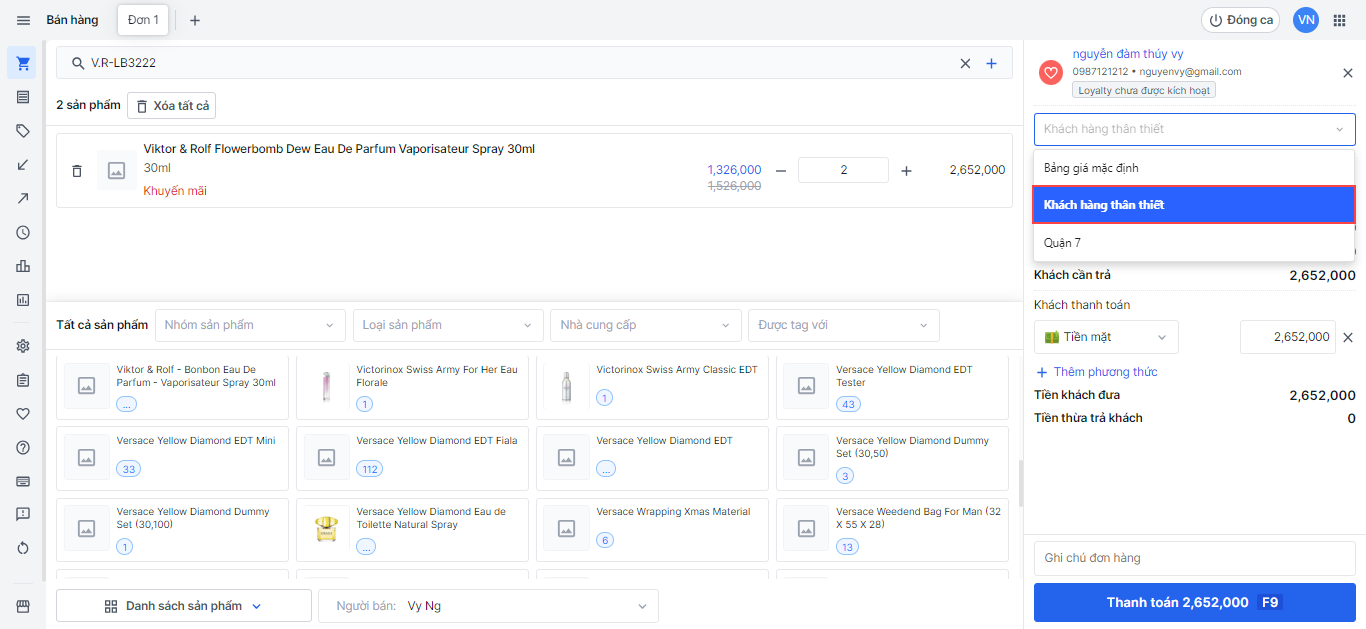Screen dimensions: 1366x629
Task: Open the settings gear in sidebar
Action: pyautogui.click(x=23, y=346)
